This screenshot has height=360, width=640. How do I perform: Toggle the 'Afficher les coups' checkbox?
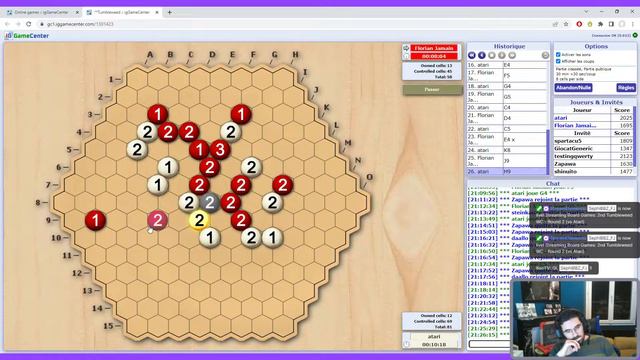tap(558, 61)
